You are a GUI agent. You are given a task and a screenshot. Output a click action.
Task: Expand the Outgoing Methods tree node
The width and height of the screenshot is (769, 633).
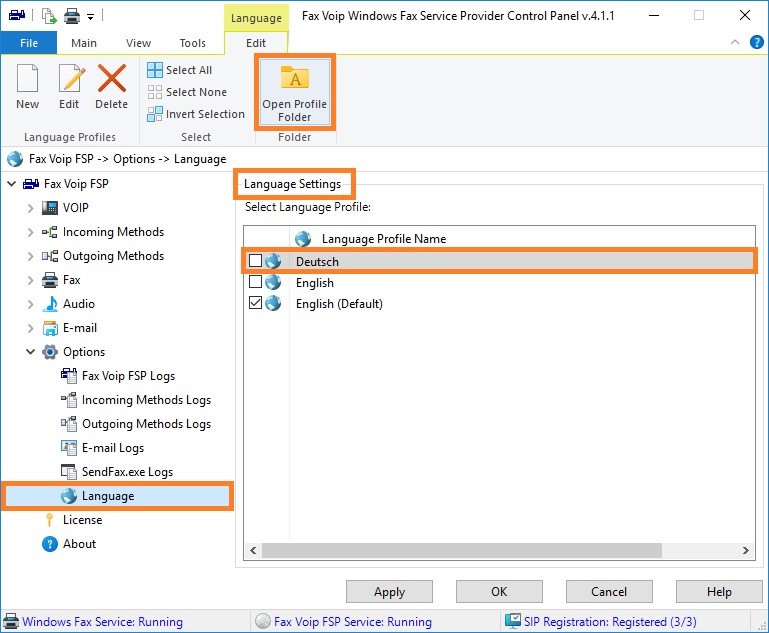tap(30, 256)
